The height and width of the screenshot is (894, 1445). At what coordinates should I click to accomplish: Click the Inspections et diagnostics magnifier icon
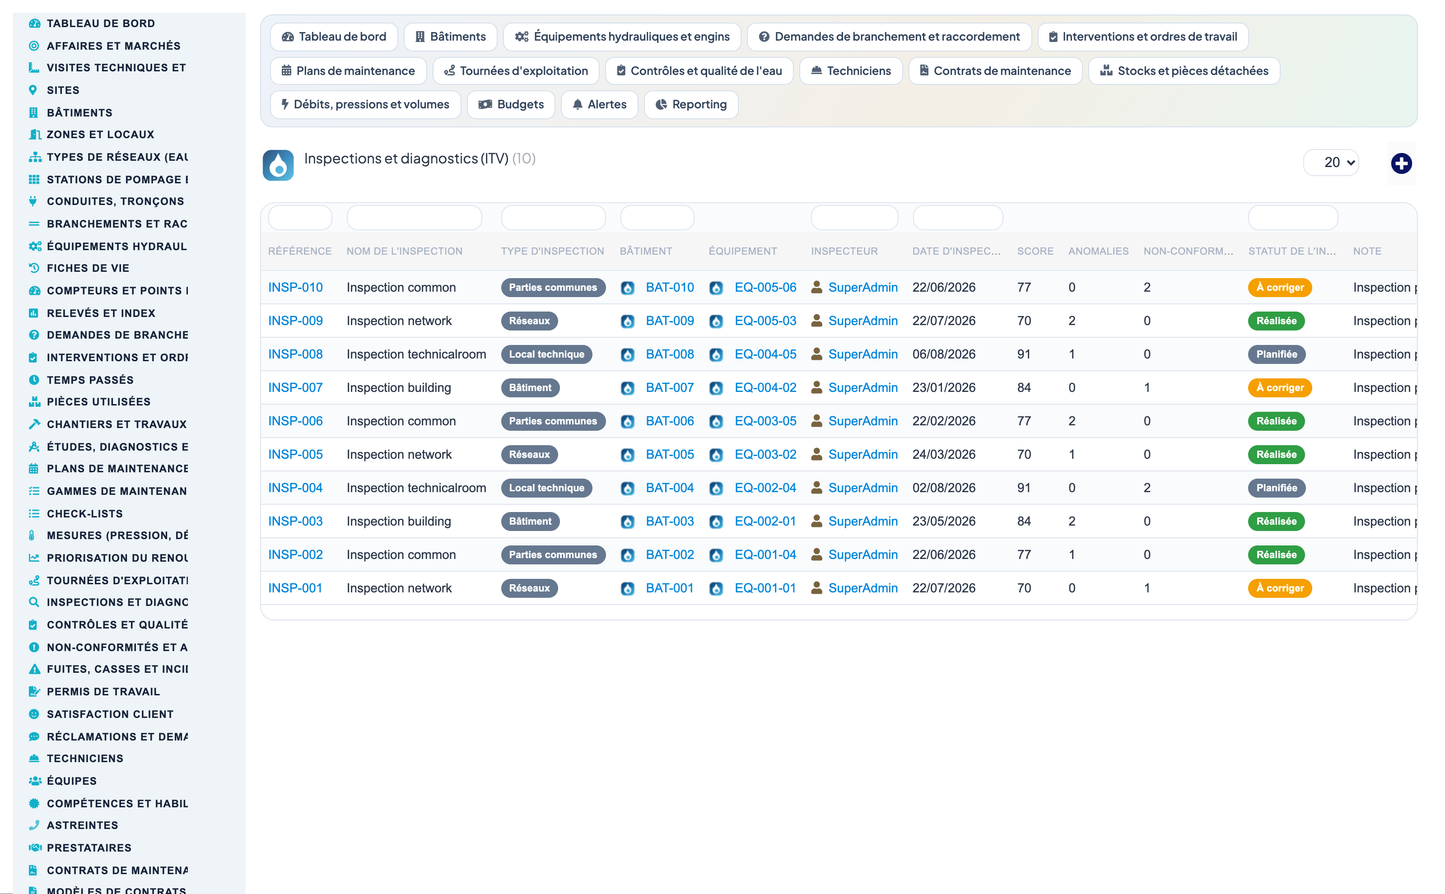pos(34,602)
